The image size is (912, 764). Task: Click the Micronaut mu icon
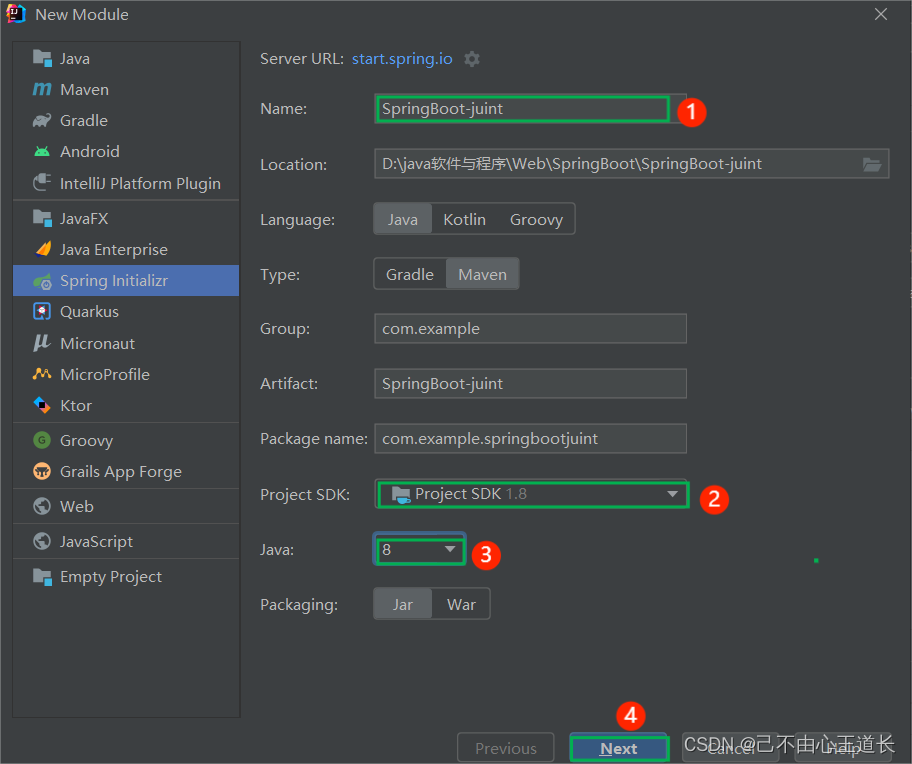point(42,343)
